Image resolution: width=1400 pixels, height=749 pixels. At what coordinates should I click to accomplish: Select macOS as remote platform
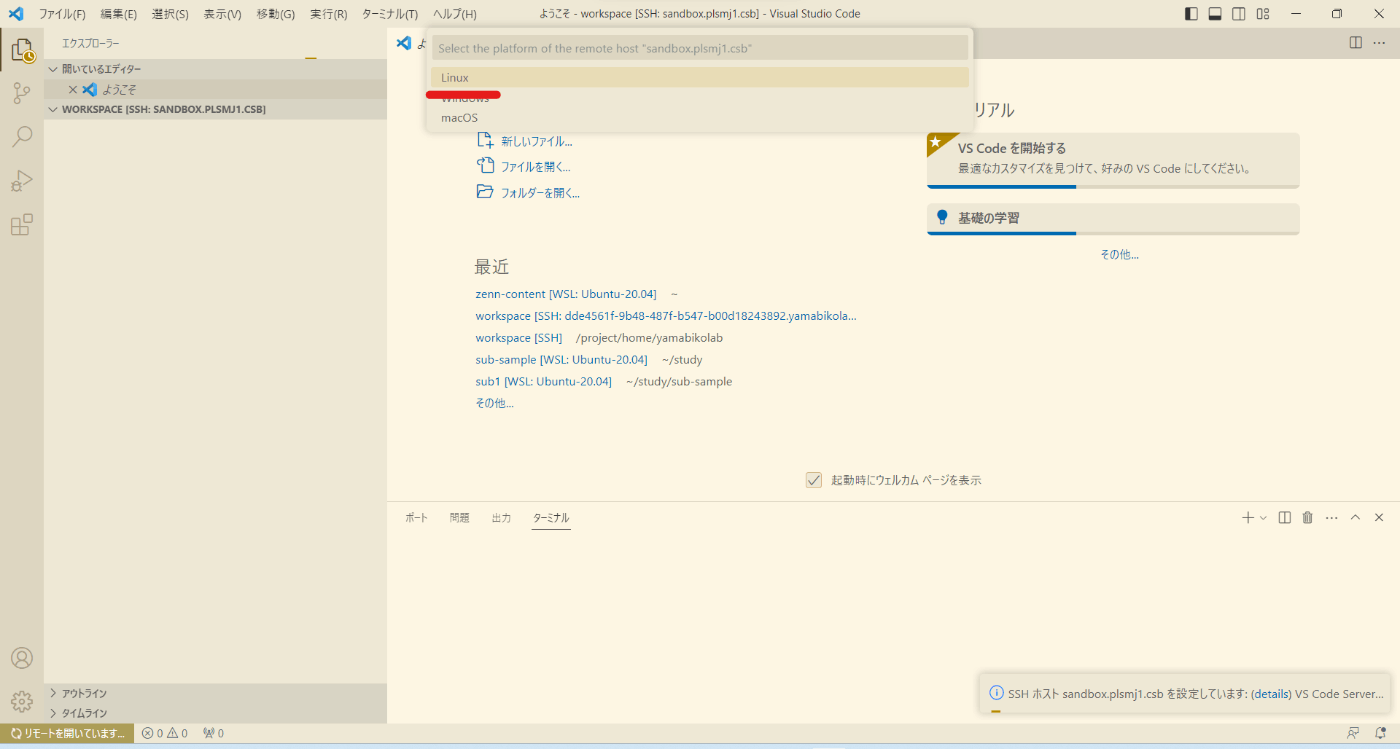point(700,117)
